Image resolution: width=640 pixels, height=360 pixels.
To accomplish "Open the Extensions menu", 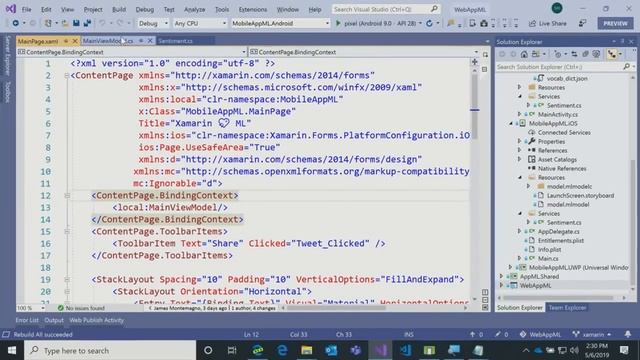I will tap(253, 9).
